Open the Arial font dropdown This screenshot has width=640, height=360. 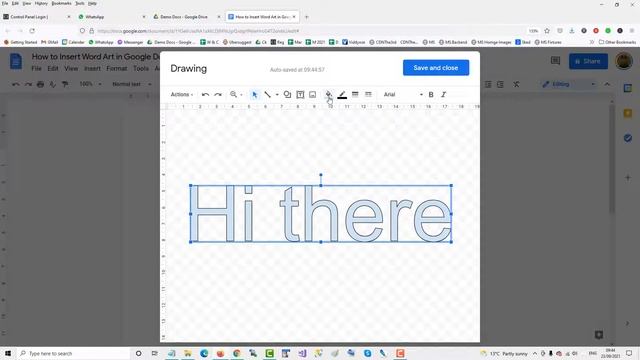403,94
